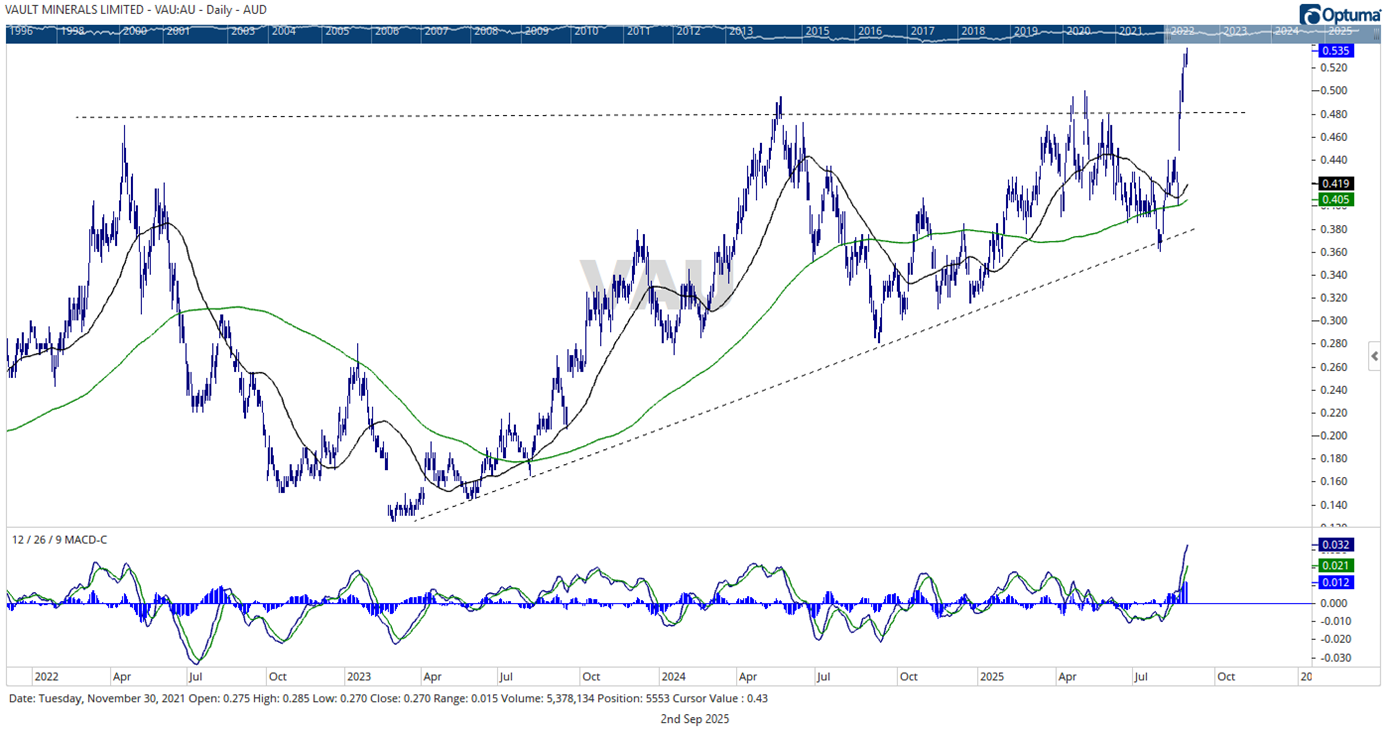Select 2010 in the top timeline navigator
Screen dimensions: 1387x738
coord(586,31)
